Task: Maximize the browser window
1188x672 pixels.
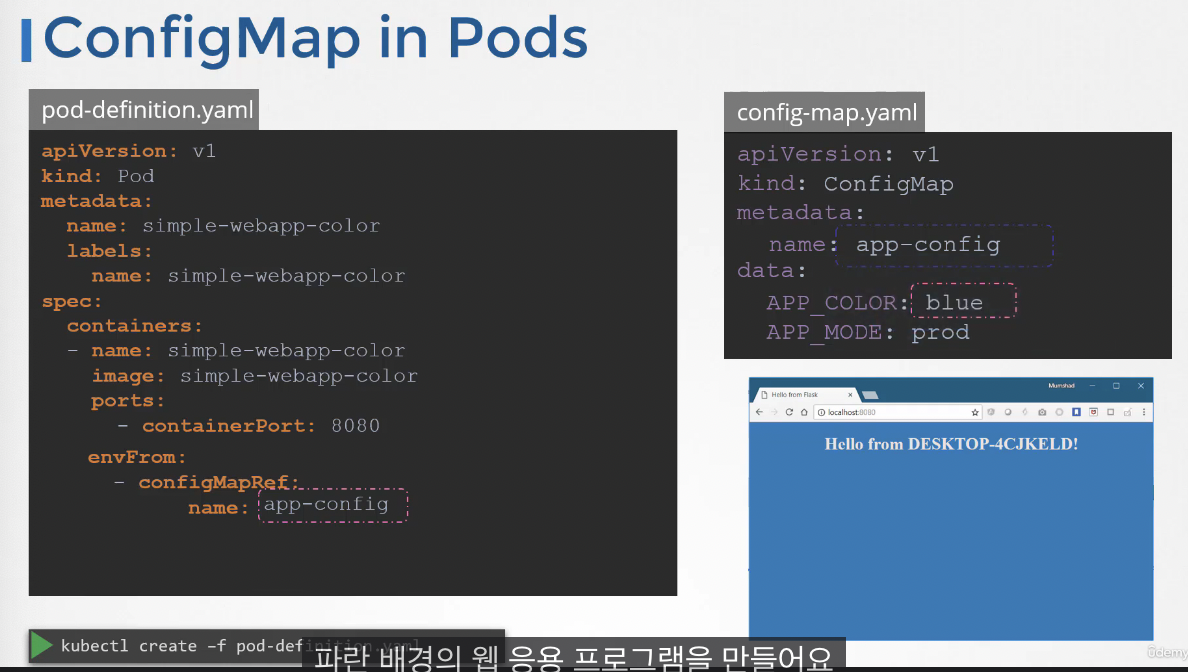Action: (1116, 386)
